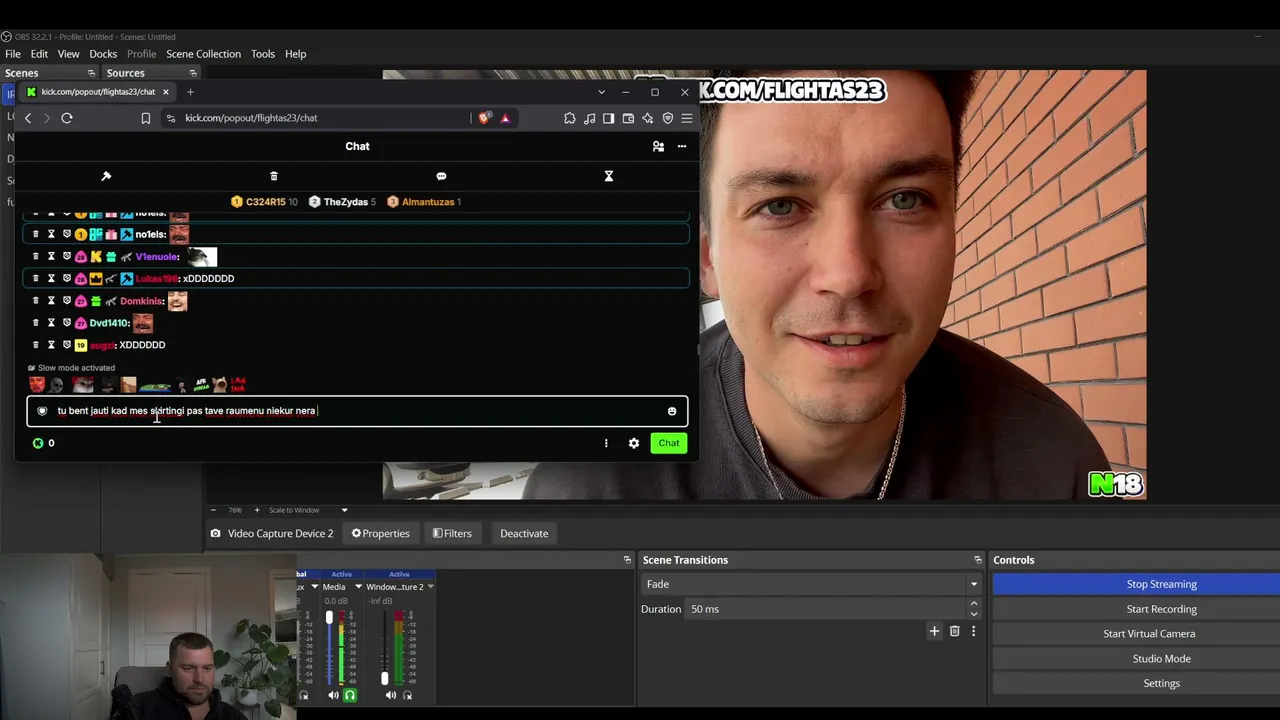Open the vertical dots menu beside chat settings

tap(606, 443)
